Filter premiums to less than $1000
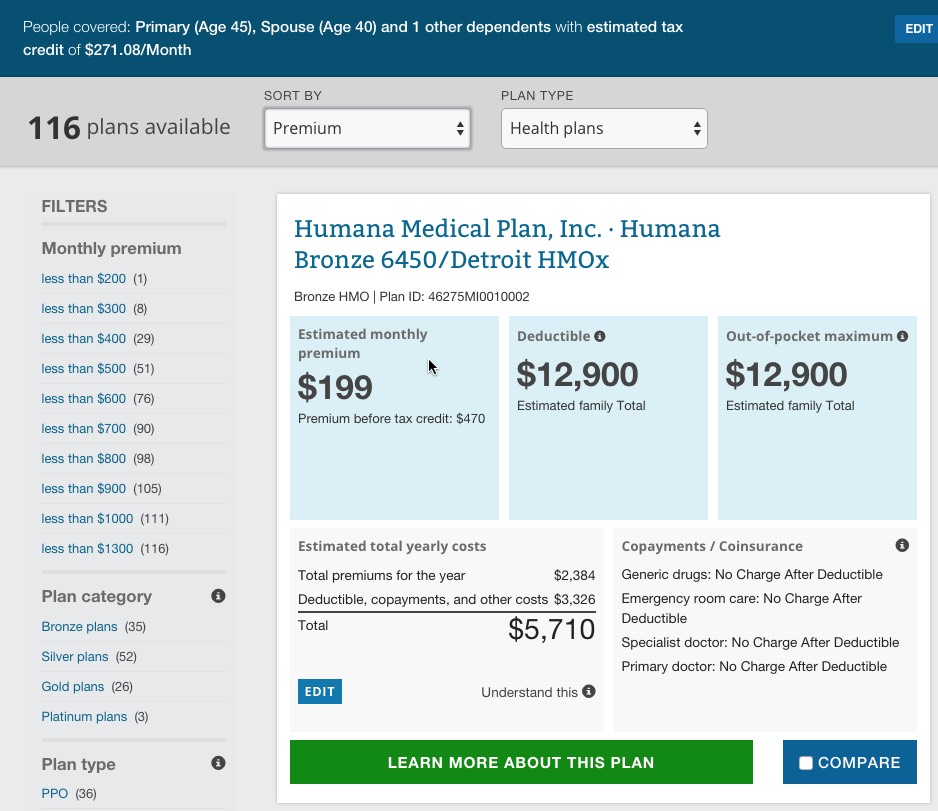Screen dimensions: 938x811 point(87,519)
